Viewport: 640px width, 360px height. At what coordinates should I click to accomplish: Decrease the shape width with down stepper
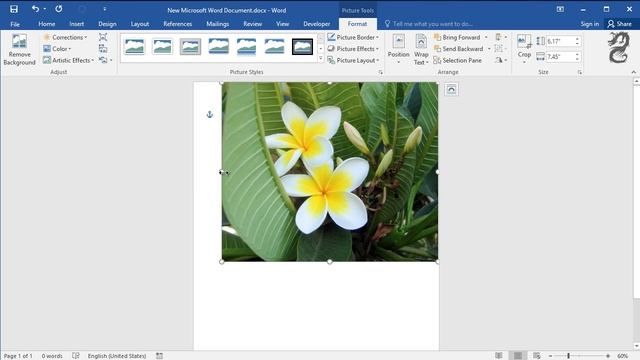577,59
